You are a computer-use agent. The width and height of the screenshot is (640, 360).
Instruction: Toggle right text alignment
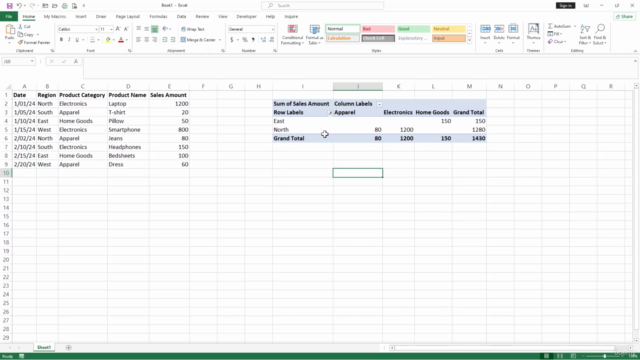tap(155, 40)
